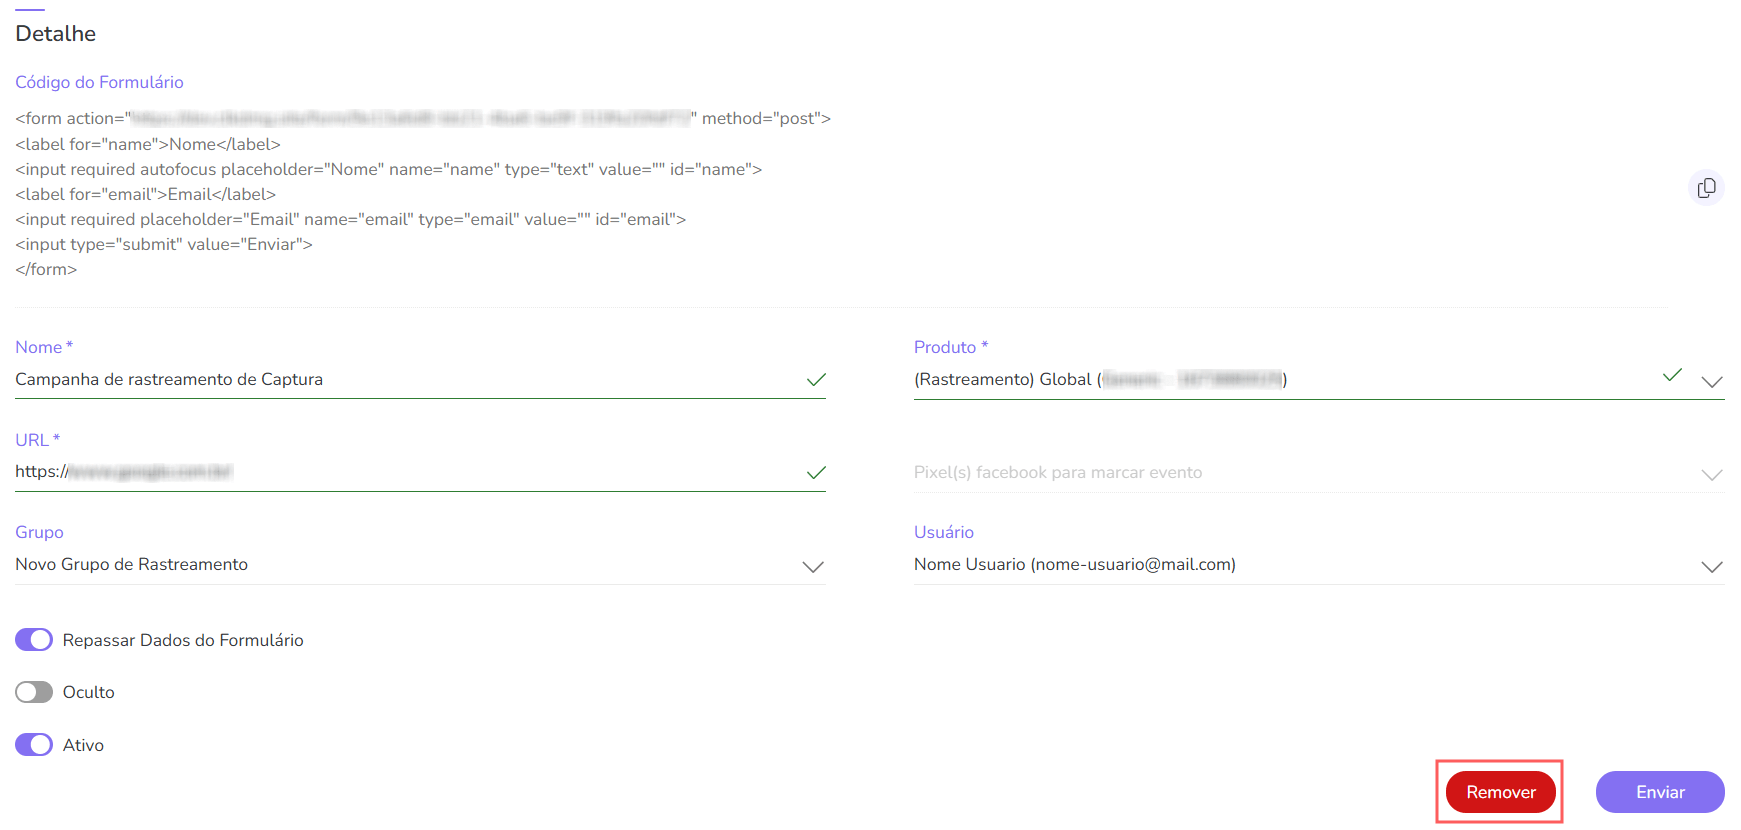1741x830 pixels.
Task: Click the green checkmark in Produto field
Action: tap(1672, 376)
